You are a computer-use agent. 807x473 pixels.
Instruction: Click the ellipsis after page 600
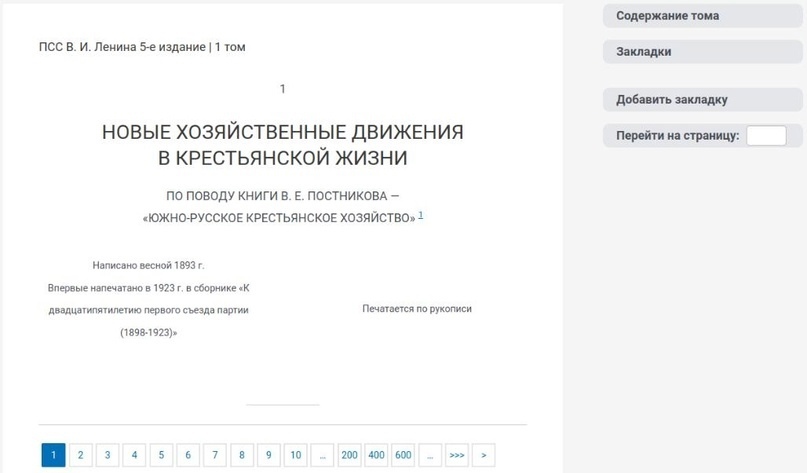(430, 455)
